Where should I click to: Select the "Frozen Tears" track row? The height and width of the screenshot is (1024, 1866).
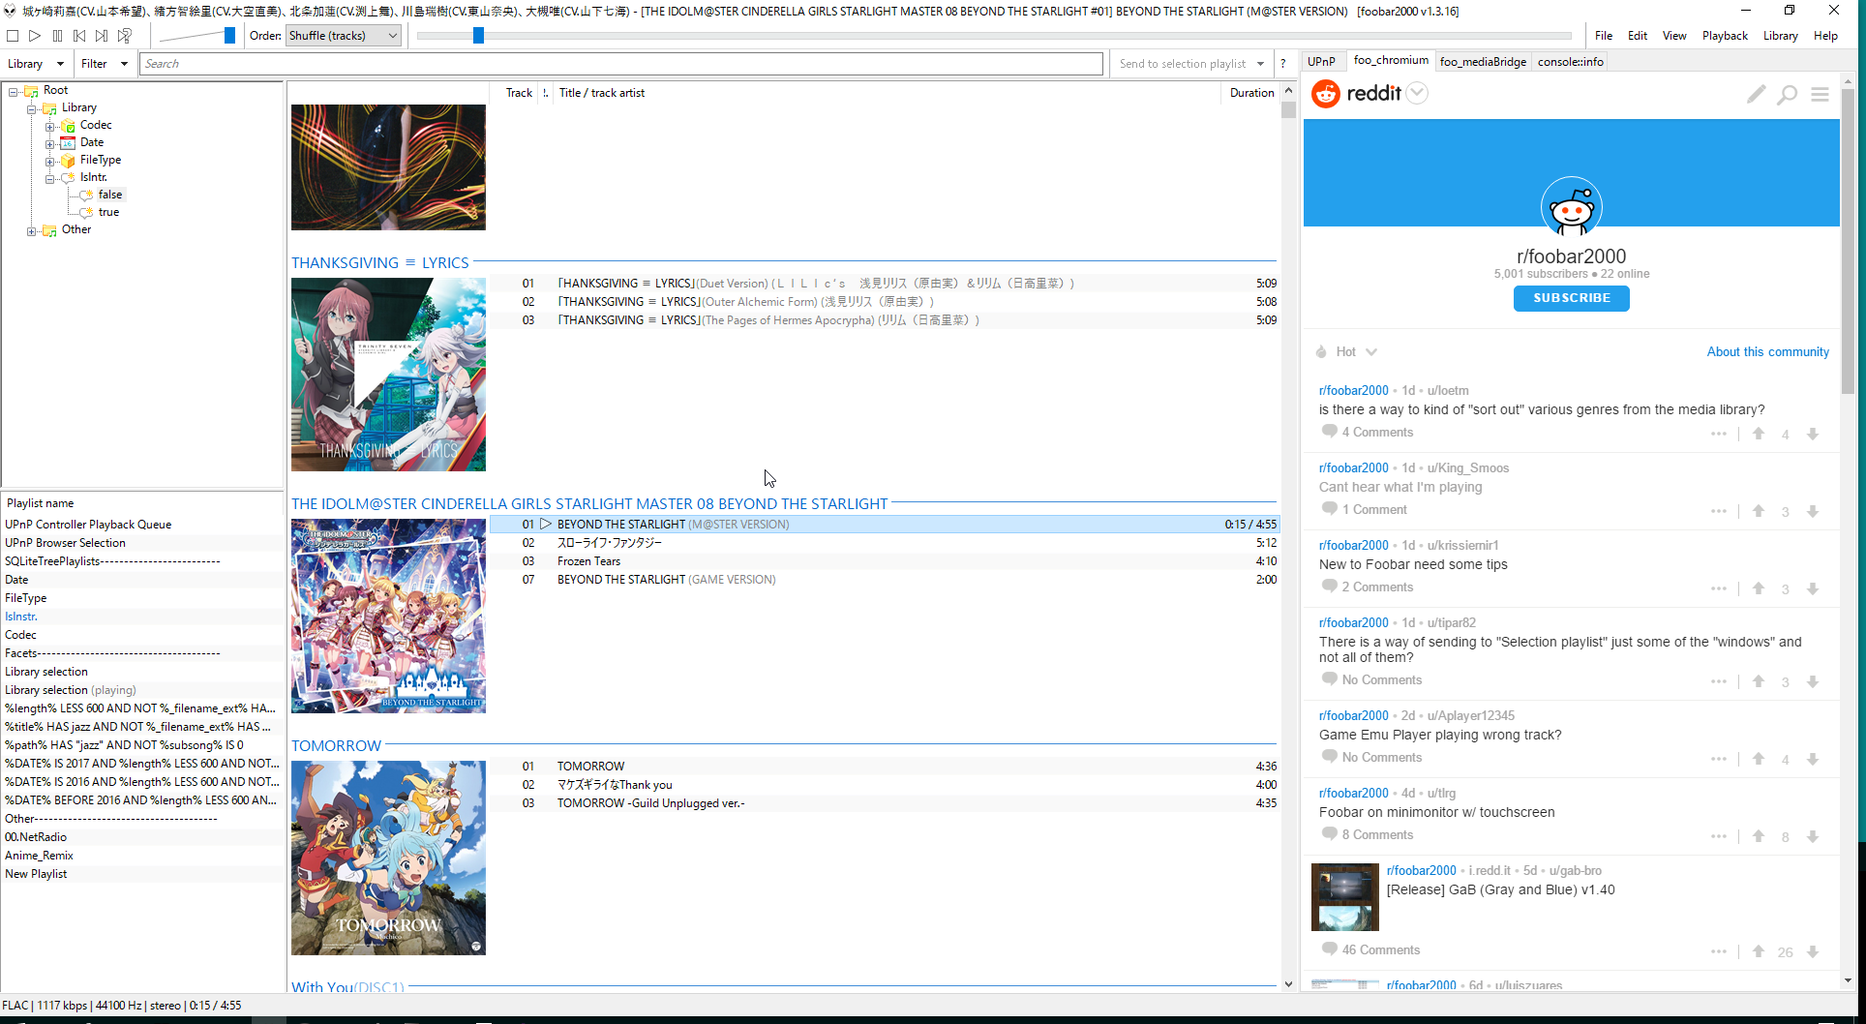click(884, 562)
